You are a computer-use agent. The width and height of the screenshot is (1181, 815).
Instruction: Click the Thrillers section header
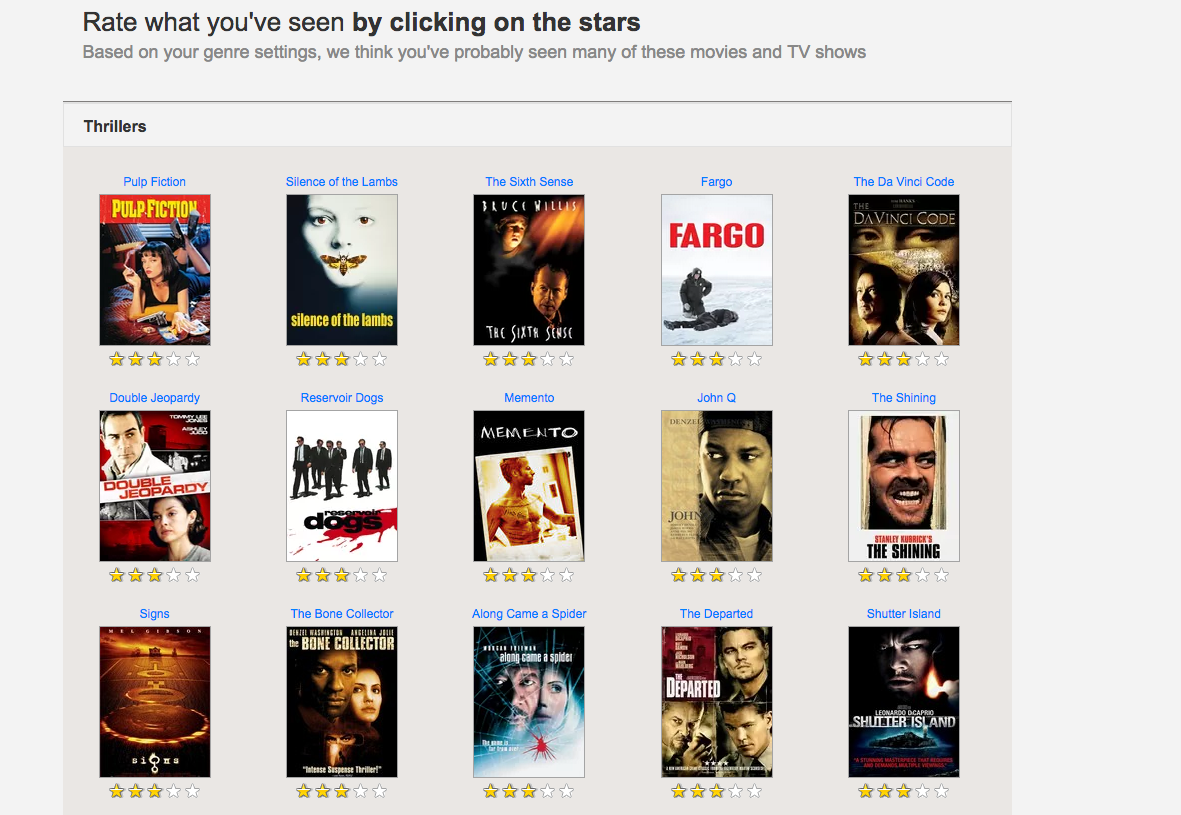pyautogui.click(x=114, y=127)
